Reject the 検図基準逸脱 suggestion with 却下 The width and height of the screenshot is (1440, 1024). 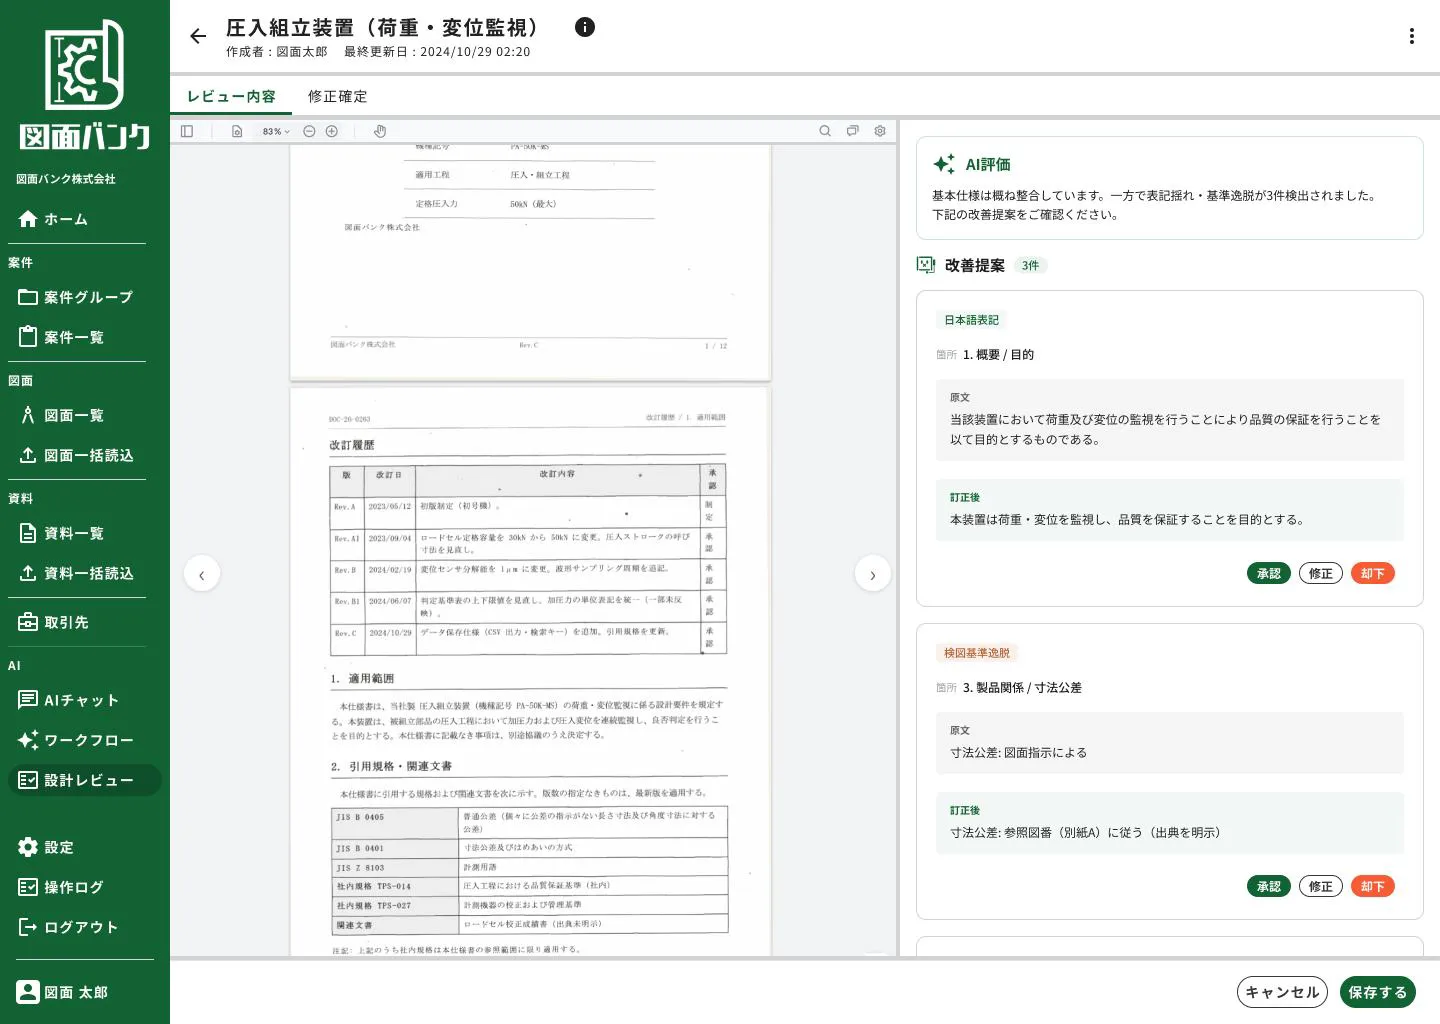(x=1373, y=886)
